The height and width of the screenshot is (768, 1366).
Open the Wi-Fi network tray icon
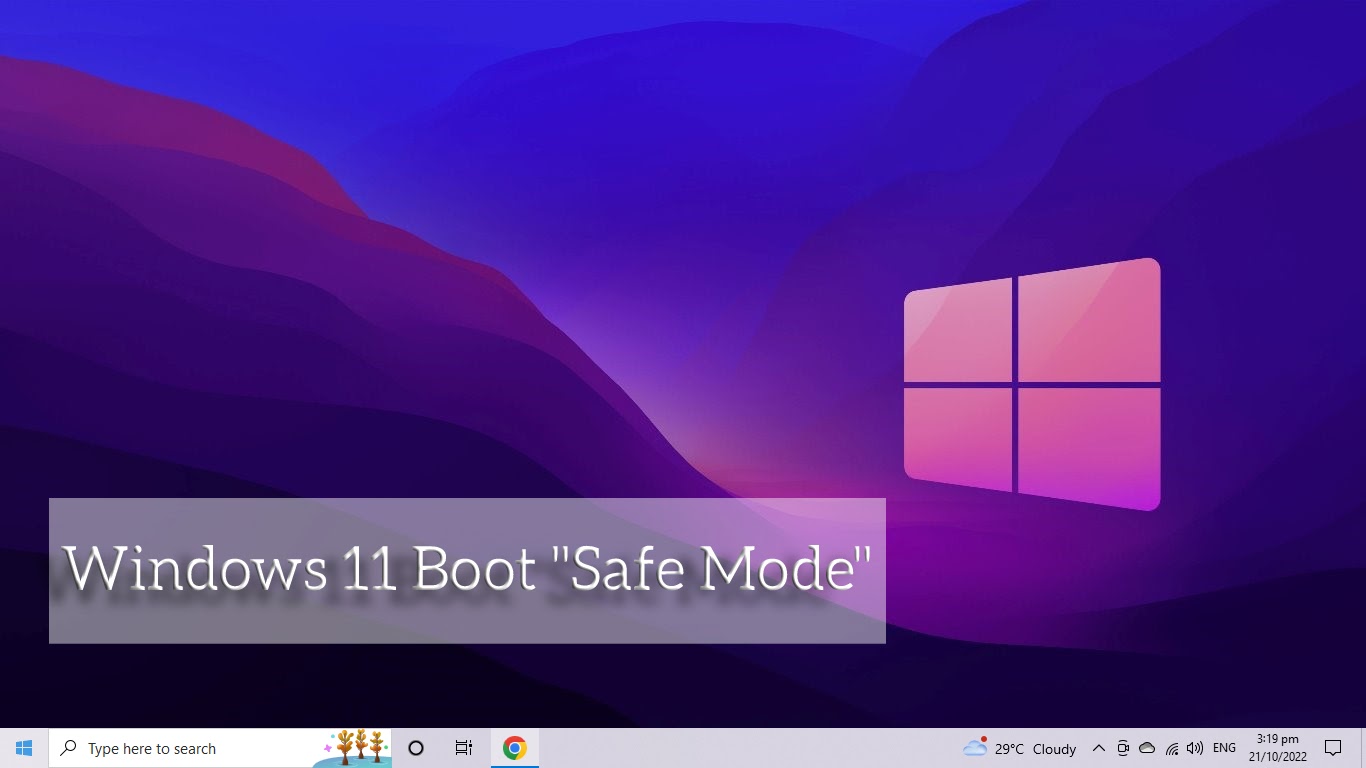click(x=1171, y=748)
